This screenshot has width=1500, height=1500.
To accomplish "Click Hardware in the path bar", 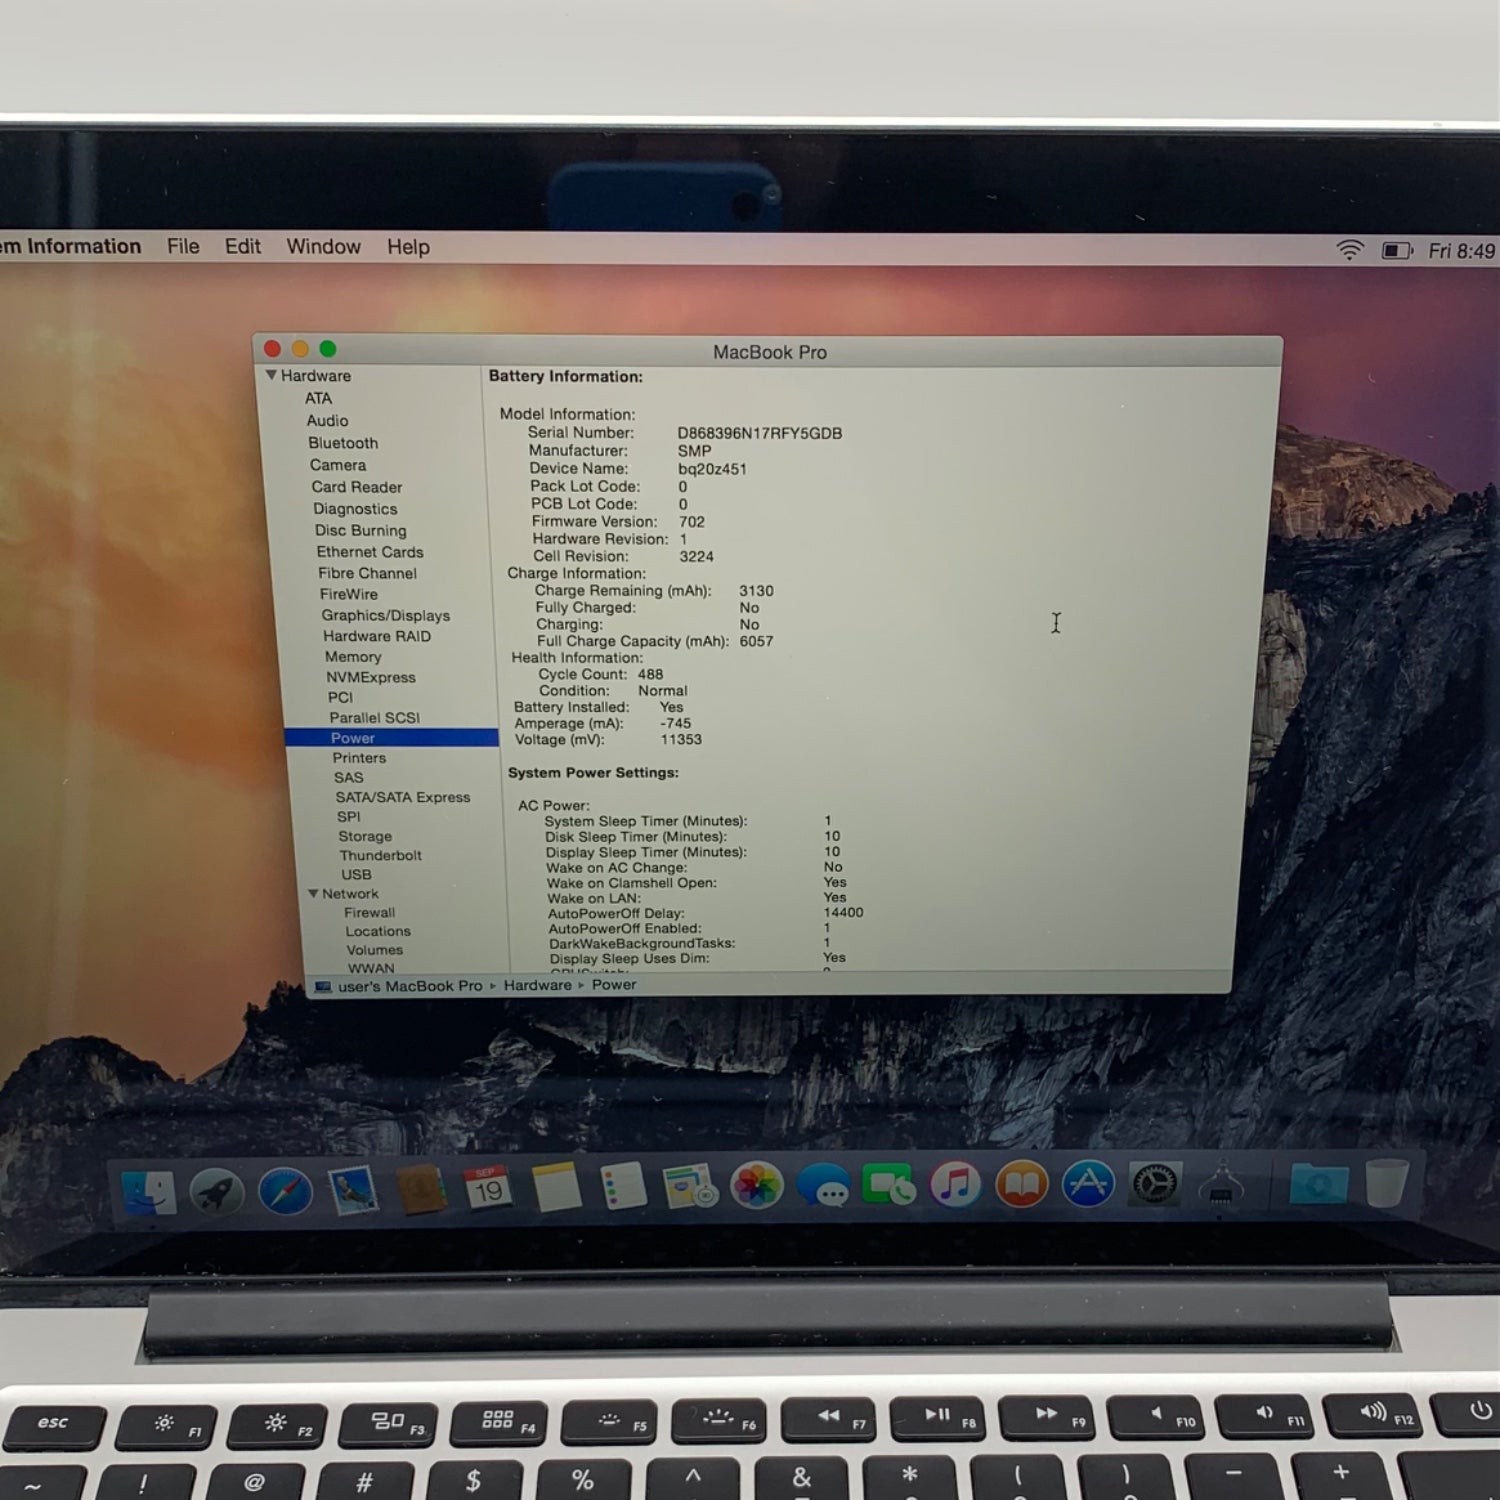I will tap(537, 985).
